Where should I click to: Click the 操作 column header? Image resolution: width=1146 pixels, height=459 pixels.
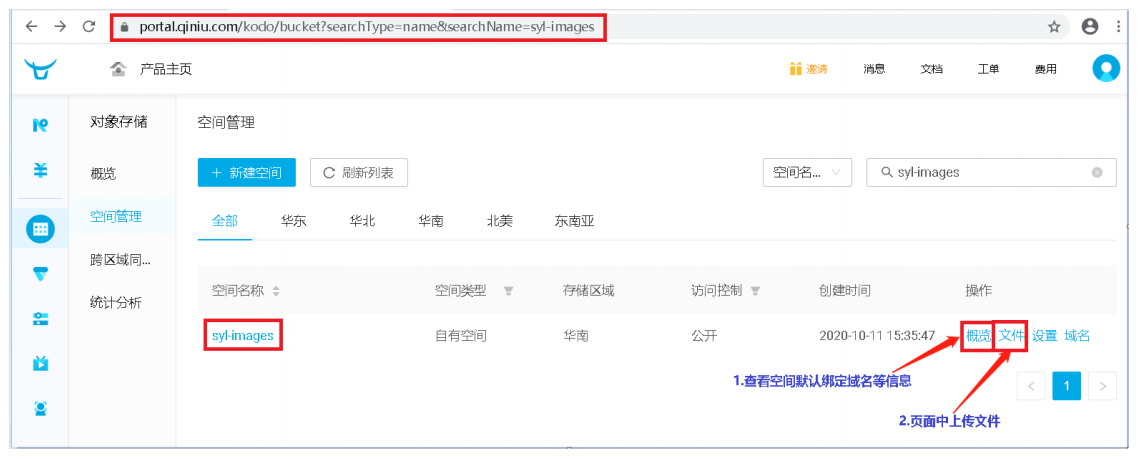[x=979, y=291]
